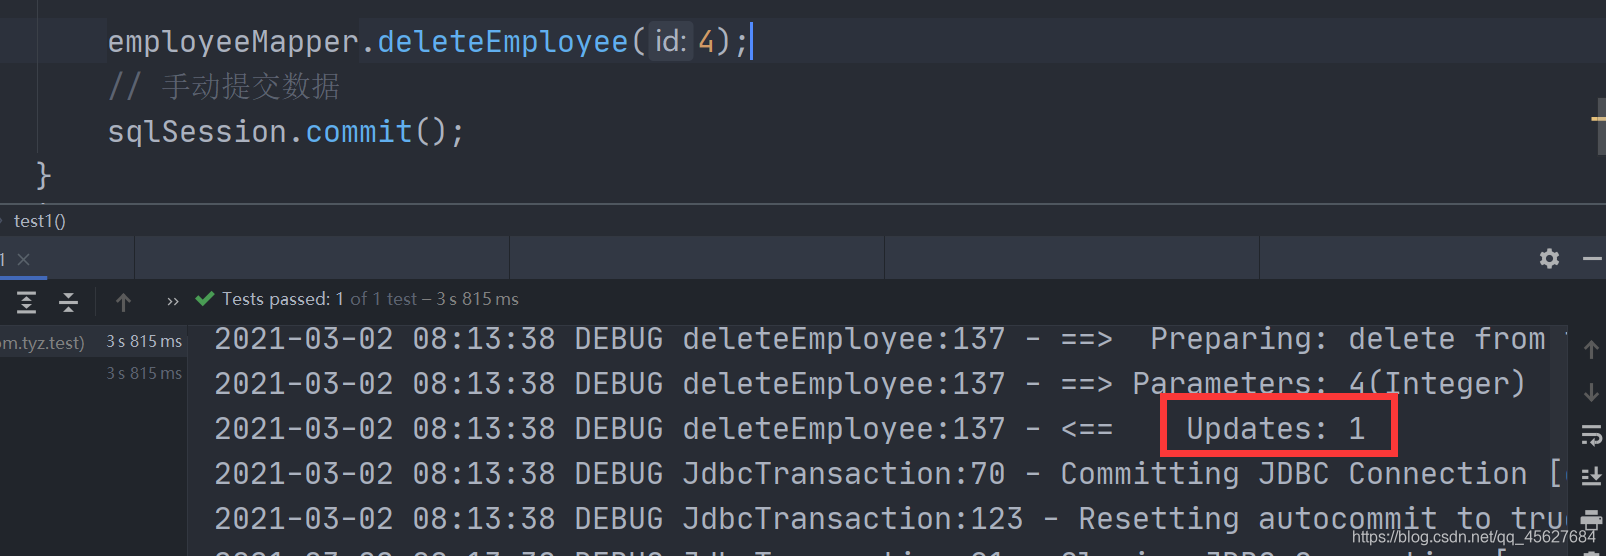
Task: Close the run tab numbered 1
Action: (24, 259)
